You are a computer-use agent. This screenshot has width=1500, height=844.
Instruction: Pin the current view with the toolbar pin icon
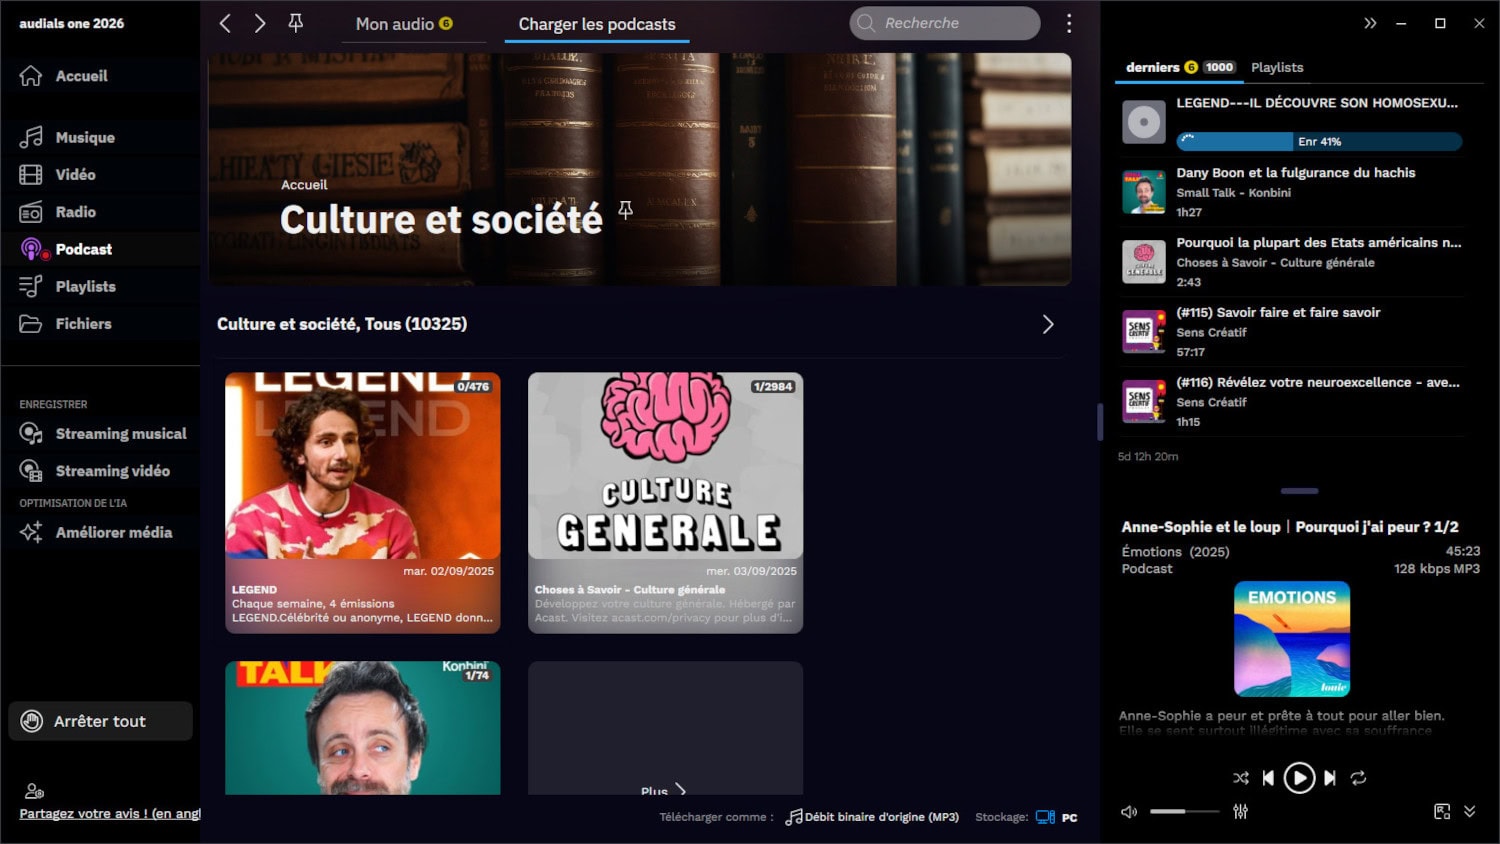coord(296,23)
